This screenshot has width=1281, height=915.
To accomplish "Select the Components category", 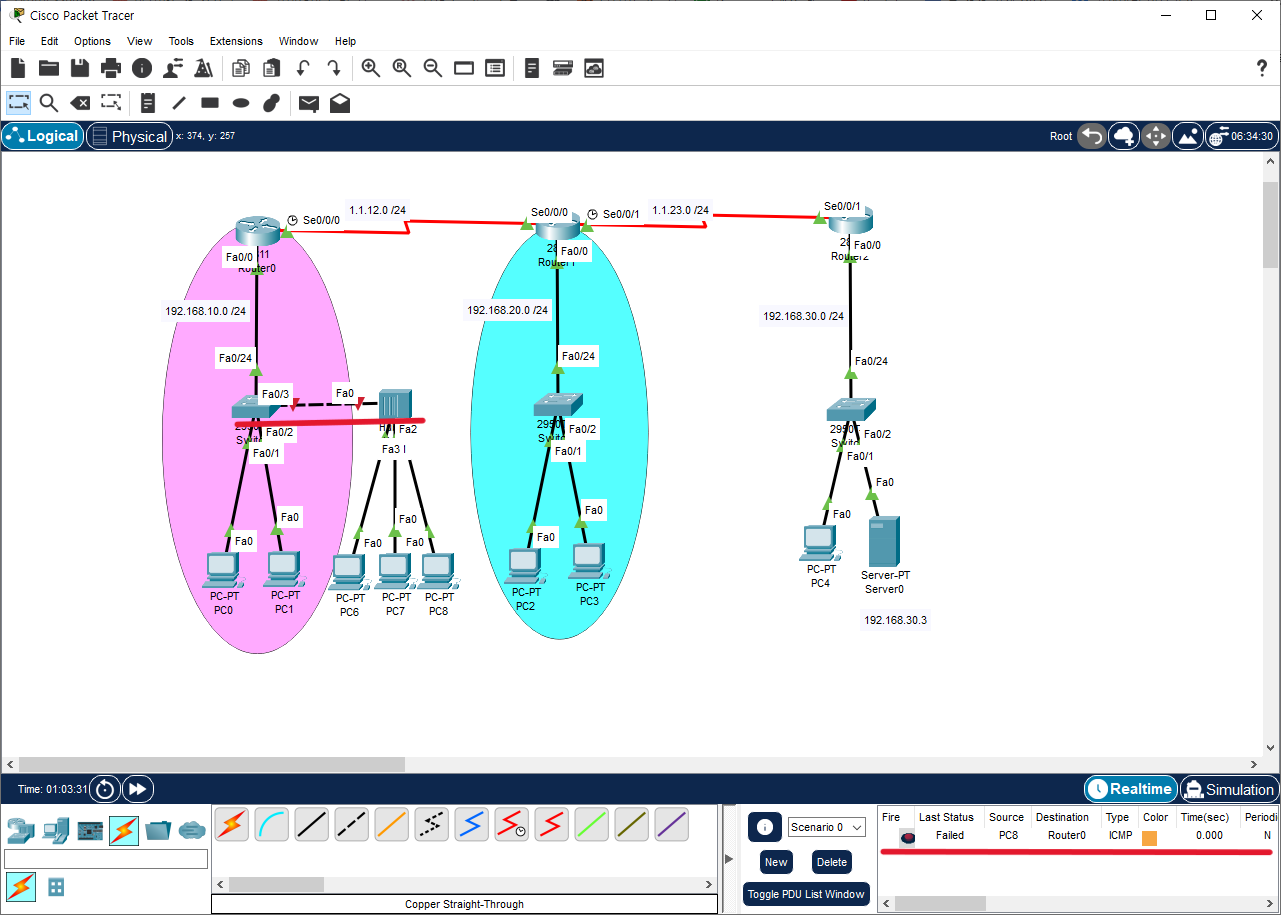I will [90, 830].
